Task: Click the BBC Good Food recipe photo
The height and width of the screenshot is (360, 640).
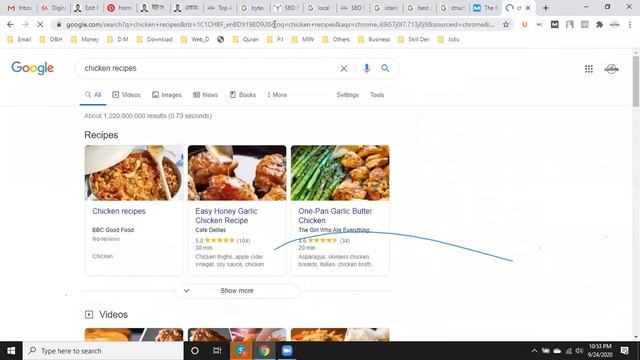Action: coord(134,173)
